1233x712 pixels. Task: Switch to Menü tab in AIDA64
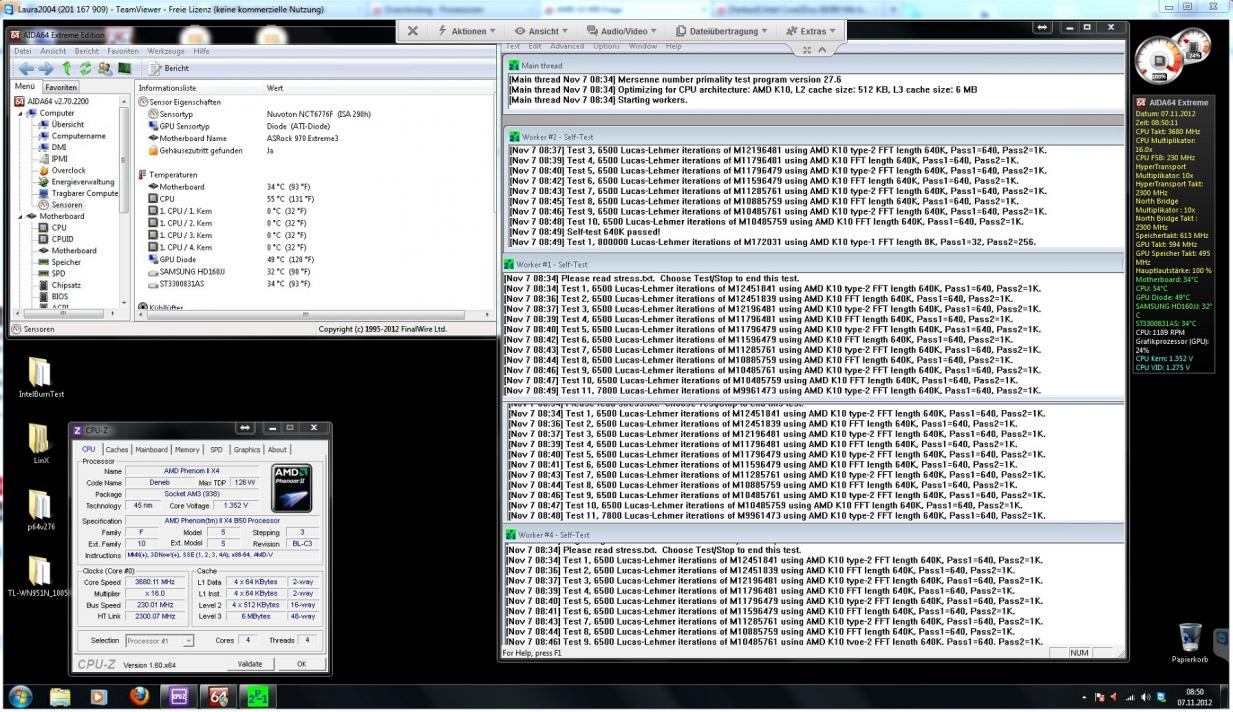[x=24, y=87]
